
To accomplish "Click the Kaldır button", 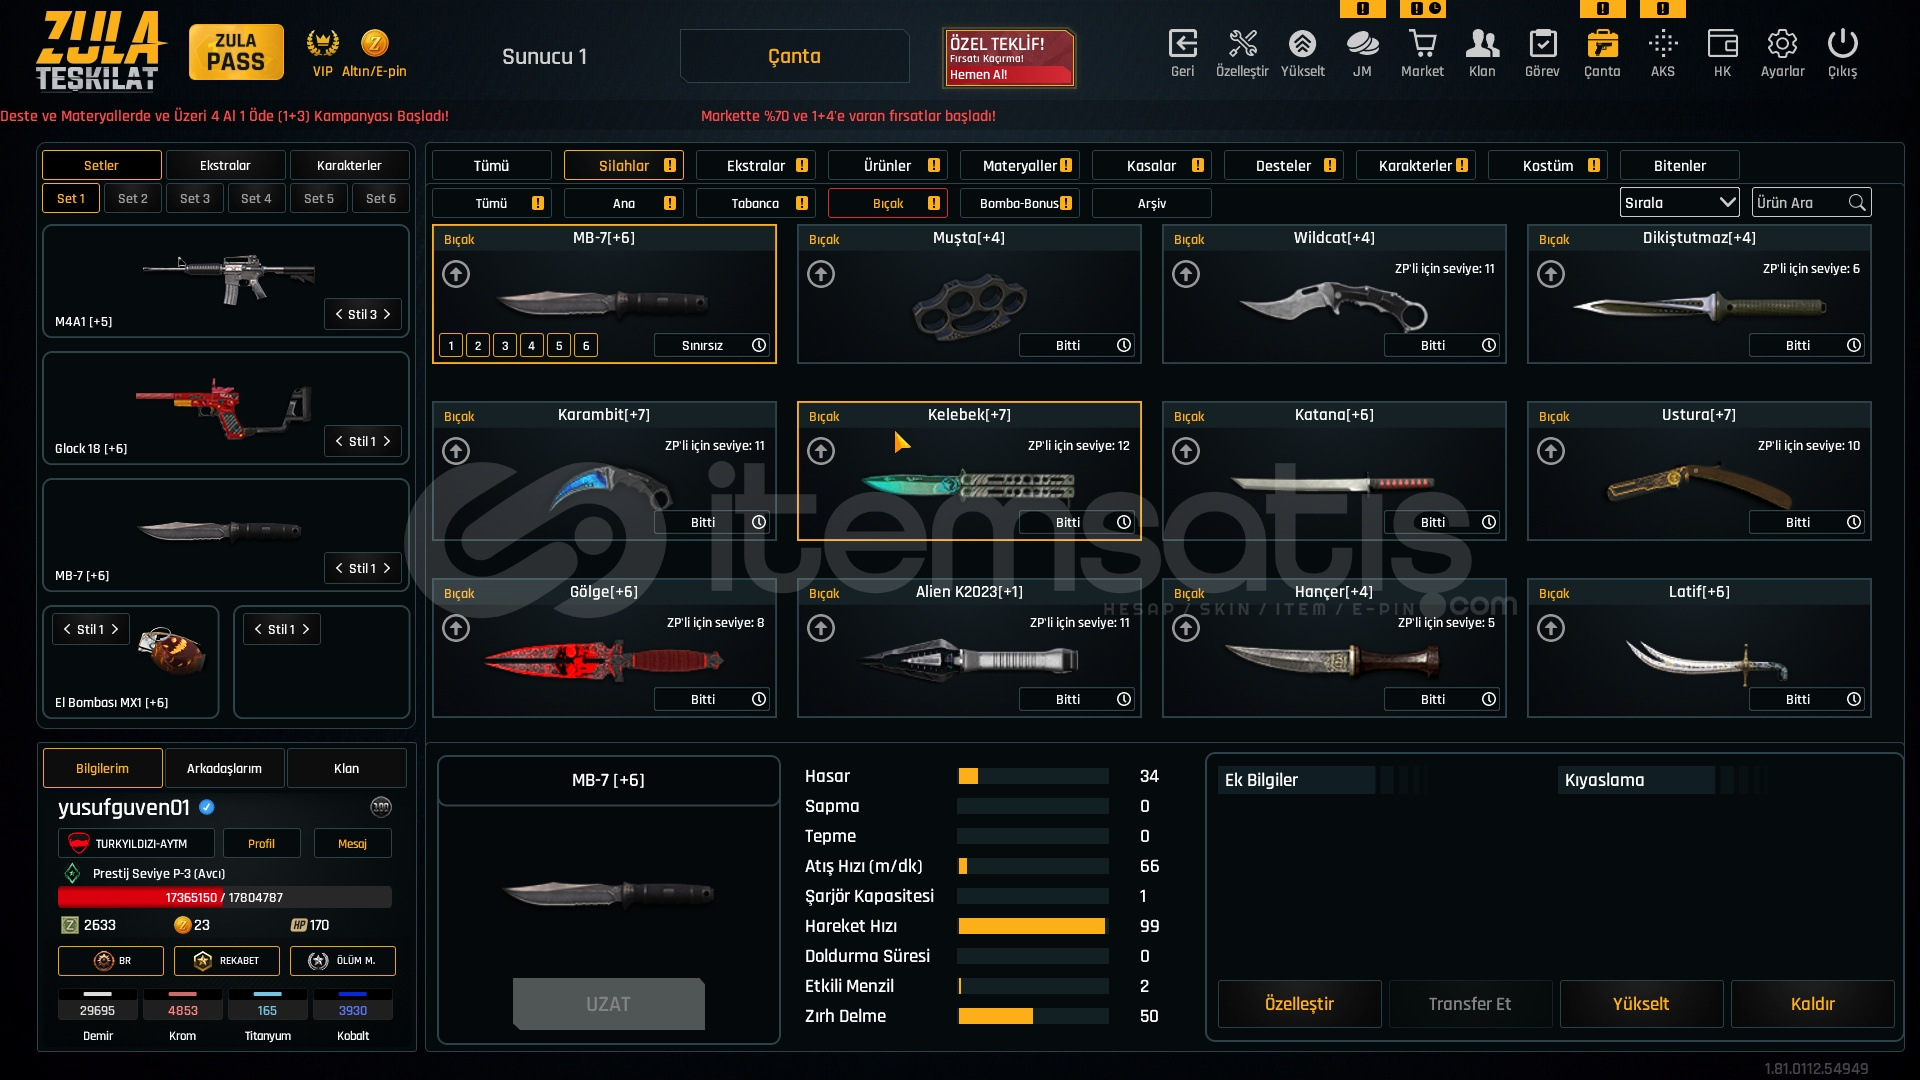I will click(x=1812, y=1004).
